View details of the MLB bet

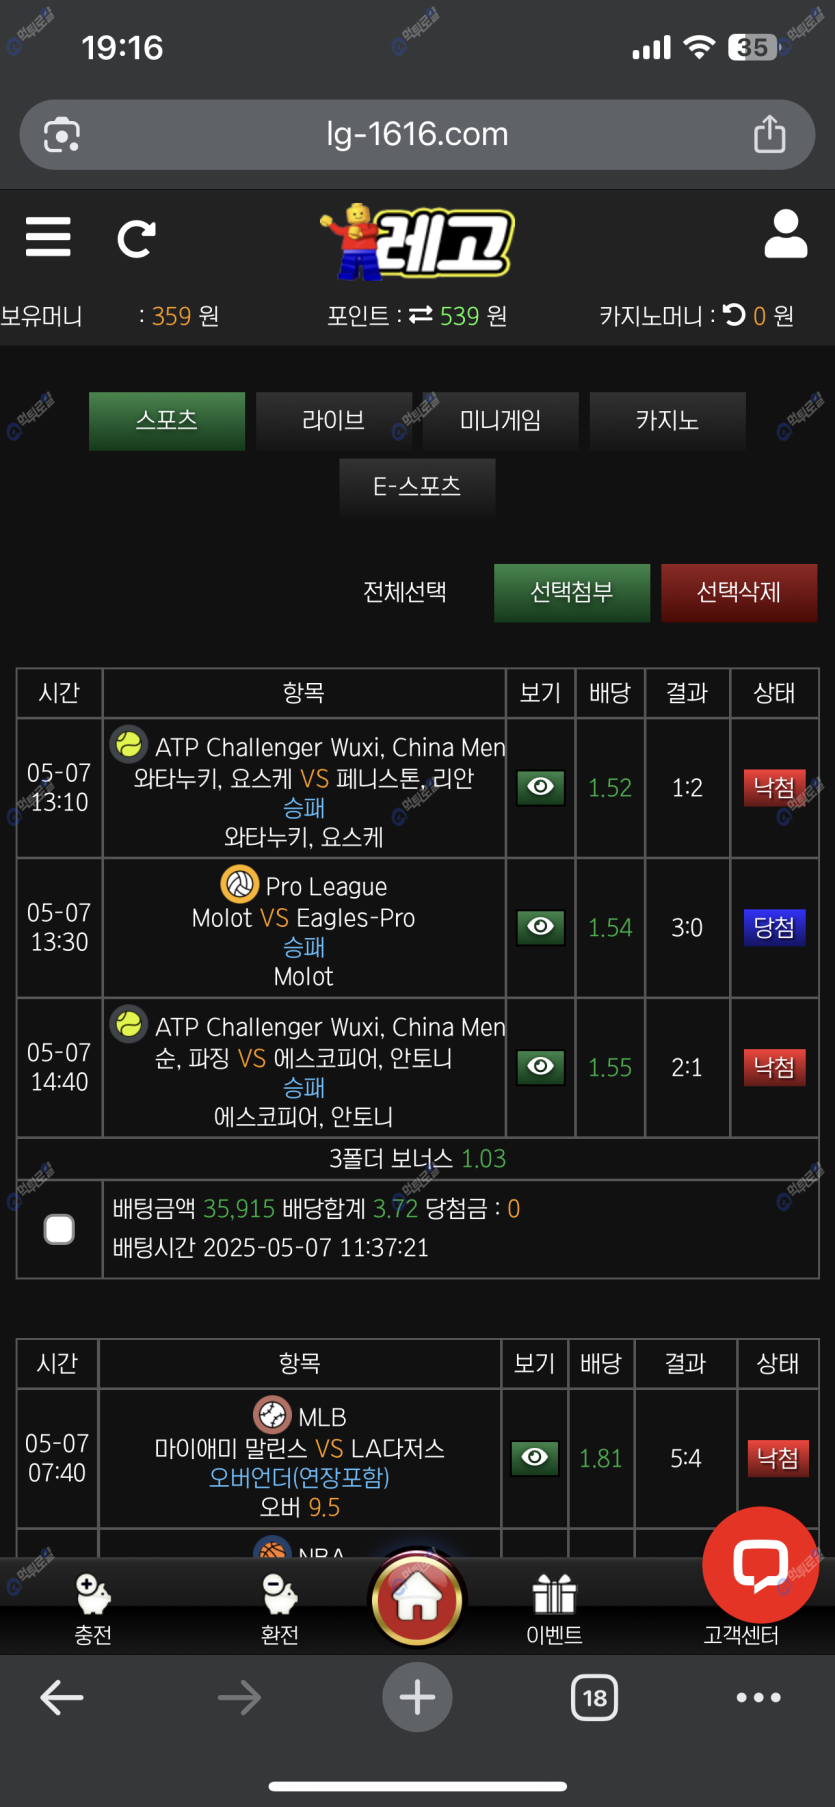534,1458
